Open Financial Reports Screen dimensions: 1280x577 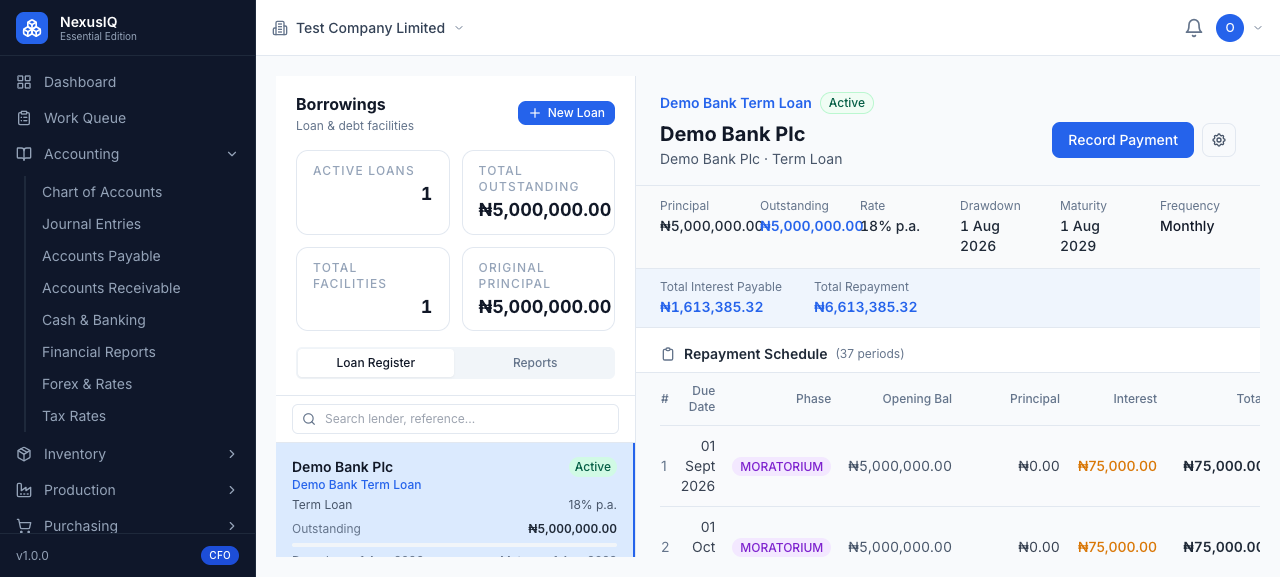point(99,352)
